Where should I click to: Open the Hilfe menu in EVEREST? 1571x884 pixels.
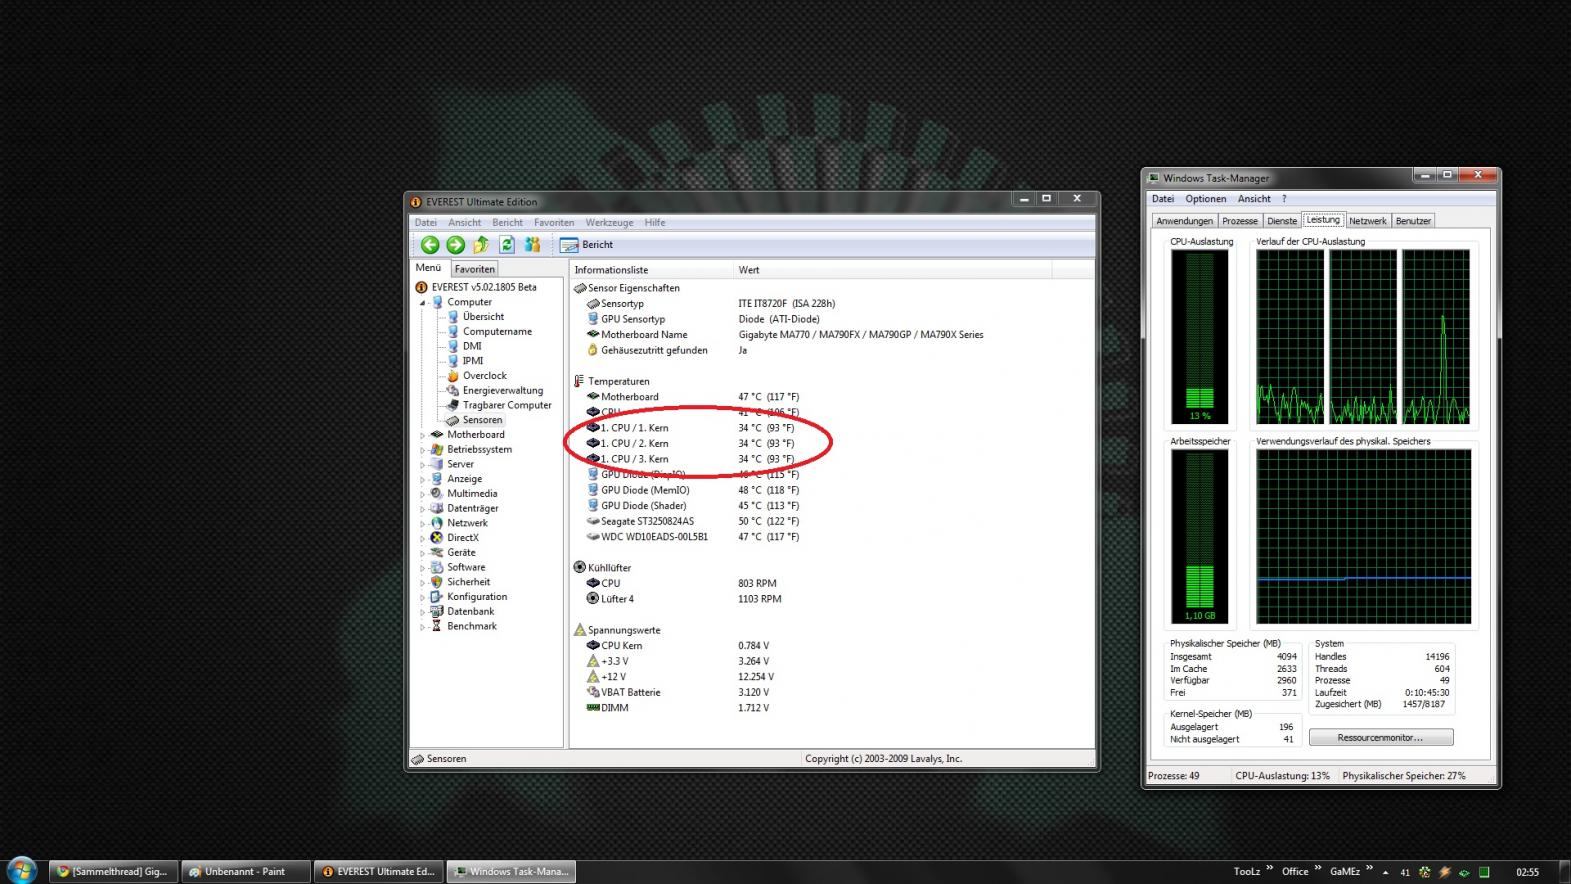point(655,223)
